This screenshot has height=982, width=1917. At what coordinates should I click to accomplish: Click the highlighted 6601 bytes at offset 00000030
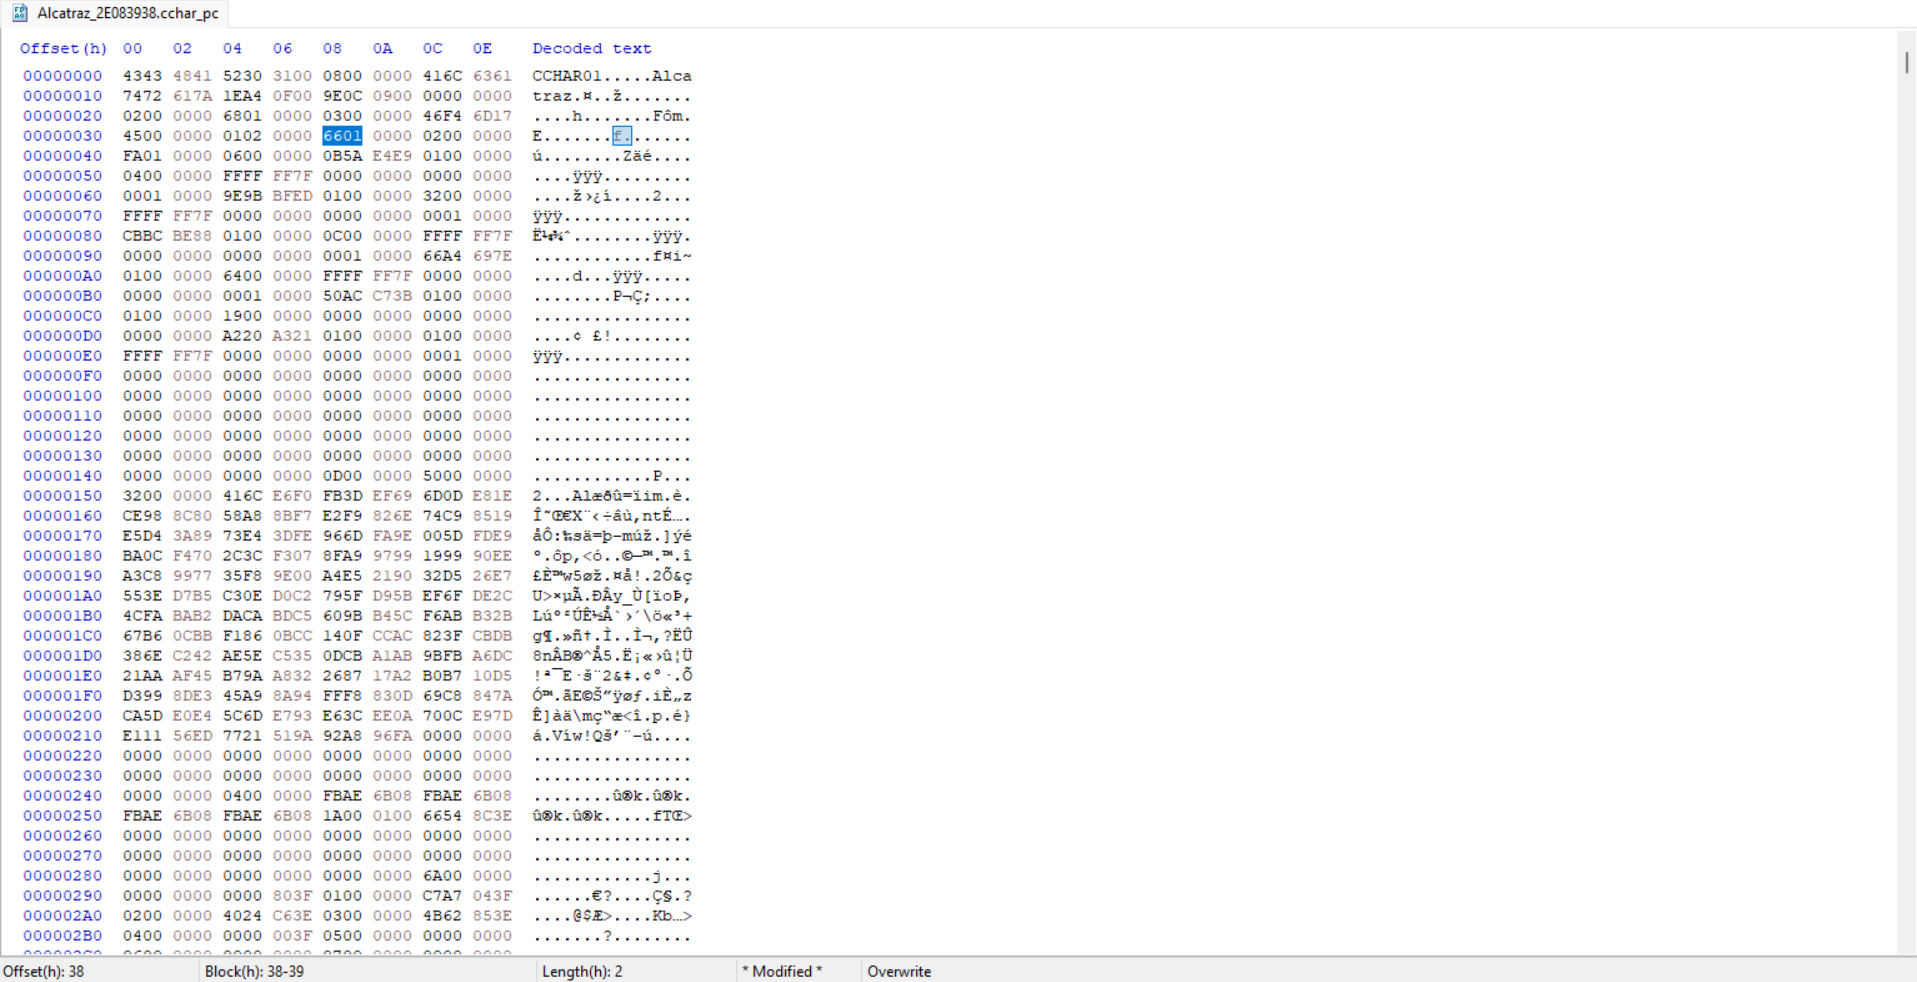click(x=342, y=136)
